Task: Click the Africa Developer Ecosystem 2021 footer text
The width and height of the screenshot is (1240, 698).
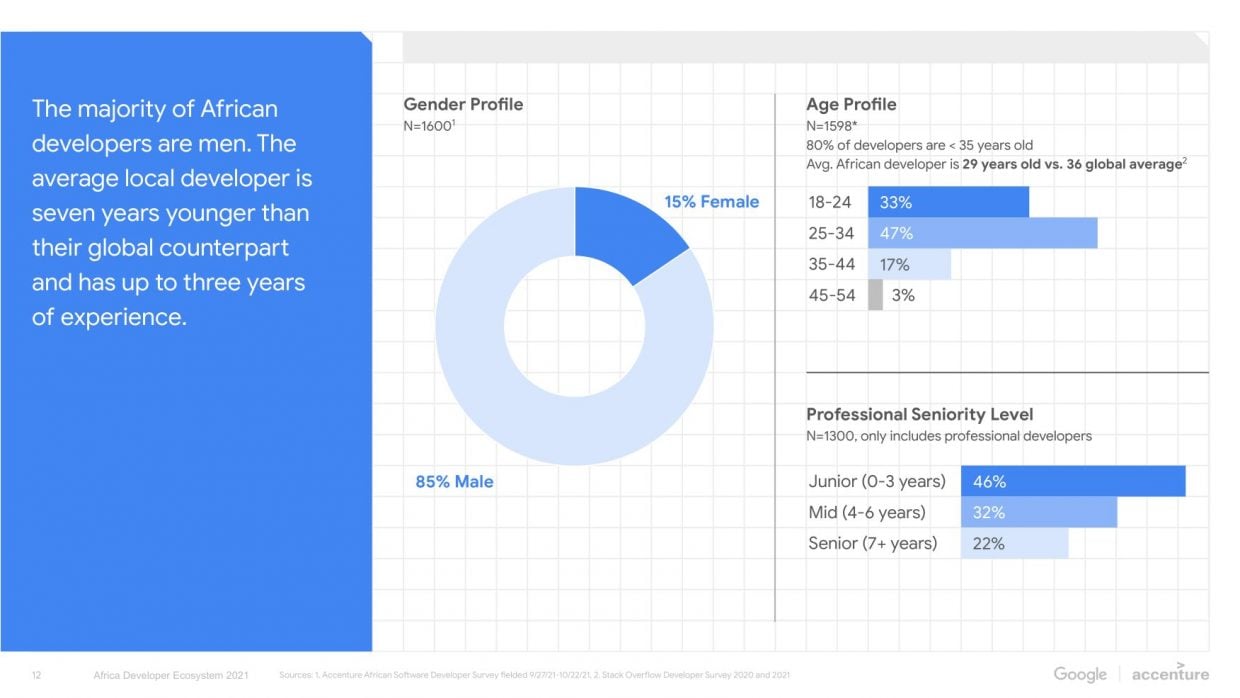Action: point(170,675)
